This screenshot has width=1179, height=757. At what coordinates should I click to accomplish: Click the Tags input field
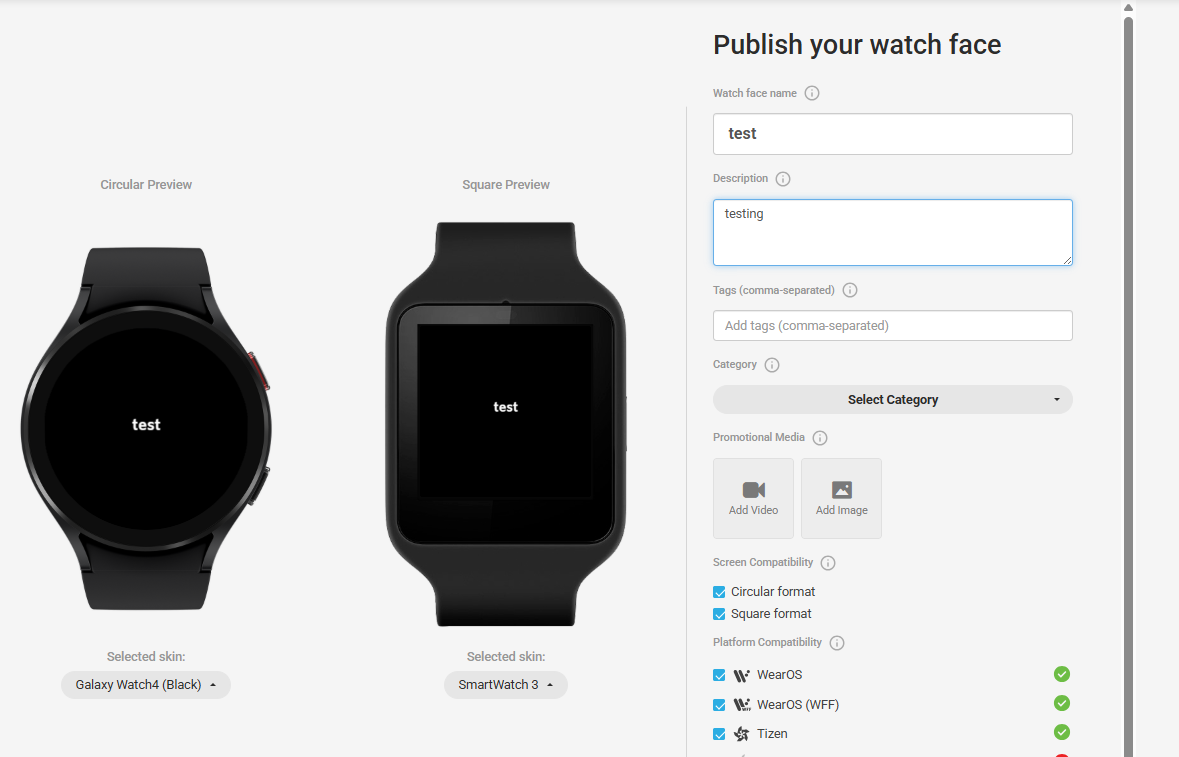(x=893, y=326)
